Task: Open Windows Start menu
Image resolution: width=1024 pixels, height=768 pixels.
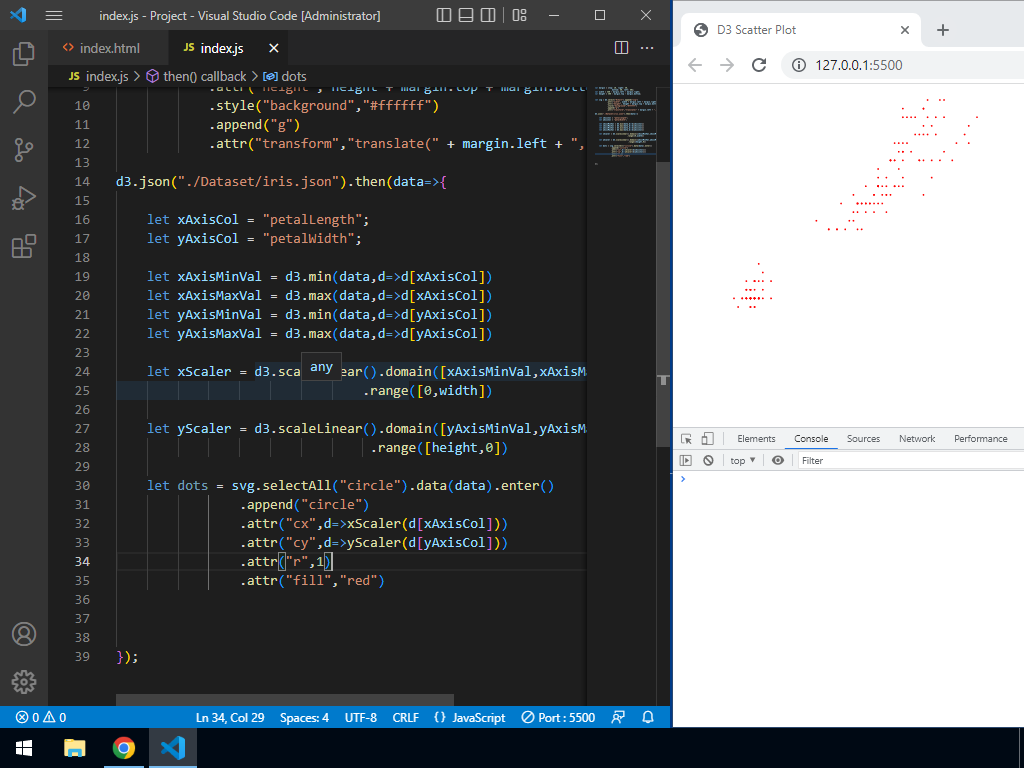Action: click(24, 748)
